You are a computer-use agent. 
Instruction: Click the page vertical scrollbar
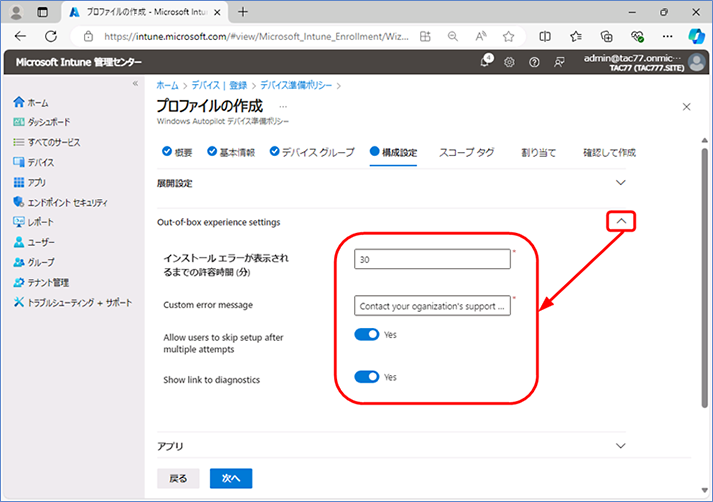point(704,278)
